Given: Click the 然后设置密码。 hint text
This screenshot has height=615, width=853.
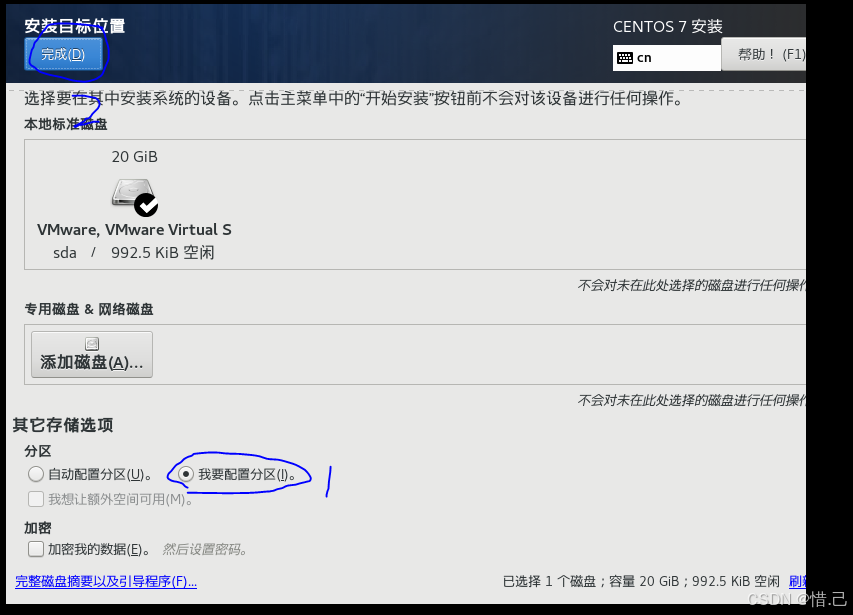Looking at the screenshot, I should (x=205, y=550).
